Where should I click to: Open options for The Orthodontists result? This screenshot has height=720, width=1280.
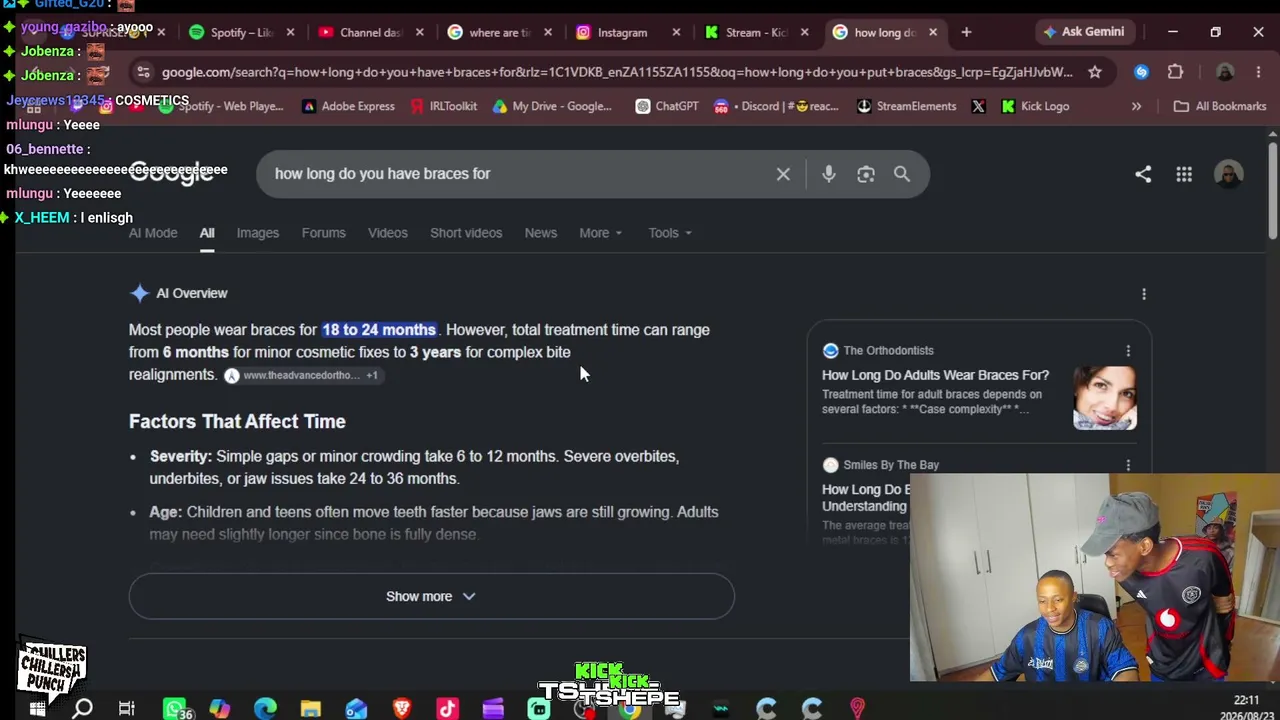pyautogui.click(x=1128, y=351)
